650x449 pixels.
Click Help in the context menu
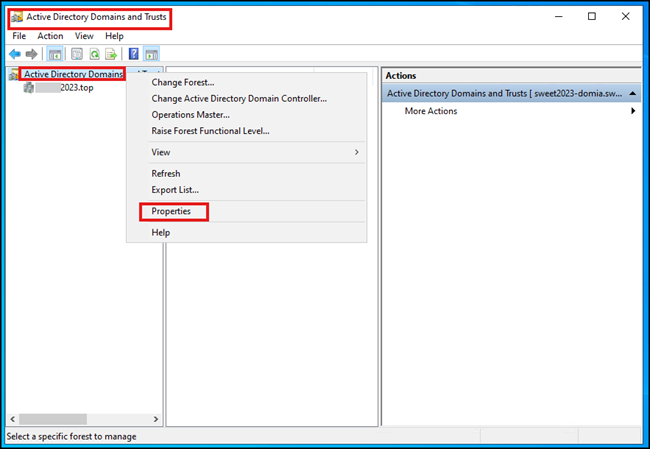click(246, 233)
